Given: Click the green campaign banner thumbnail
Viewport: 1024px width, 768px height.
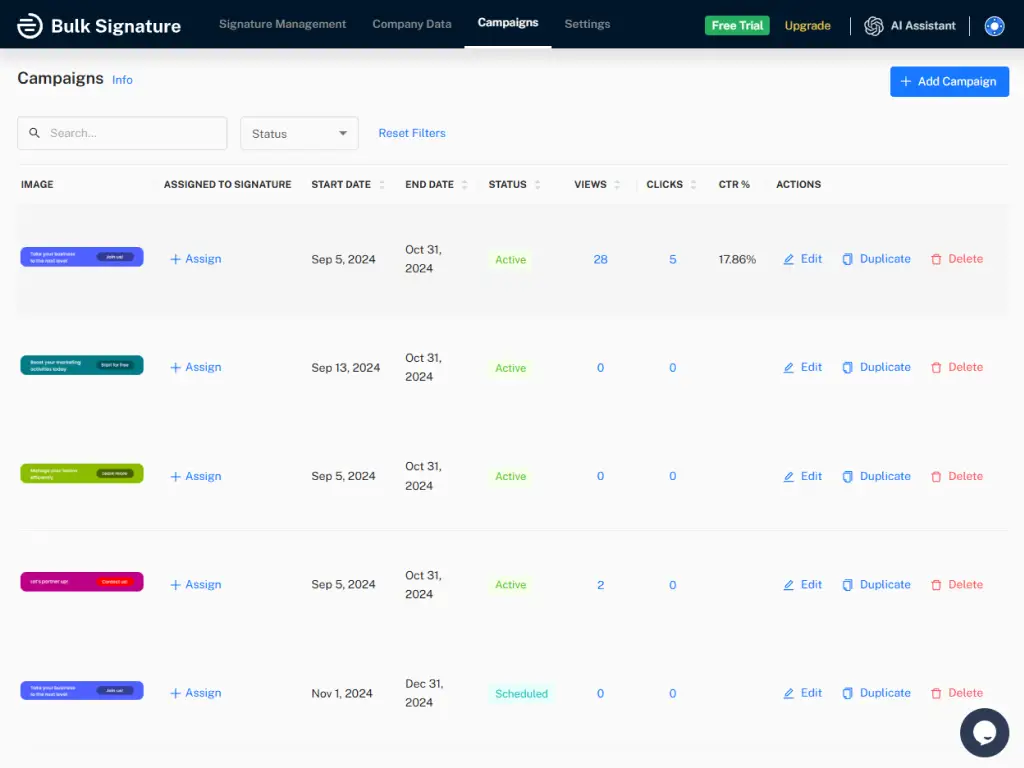Looking at the screenshot, I should [x=82, y=474].
